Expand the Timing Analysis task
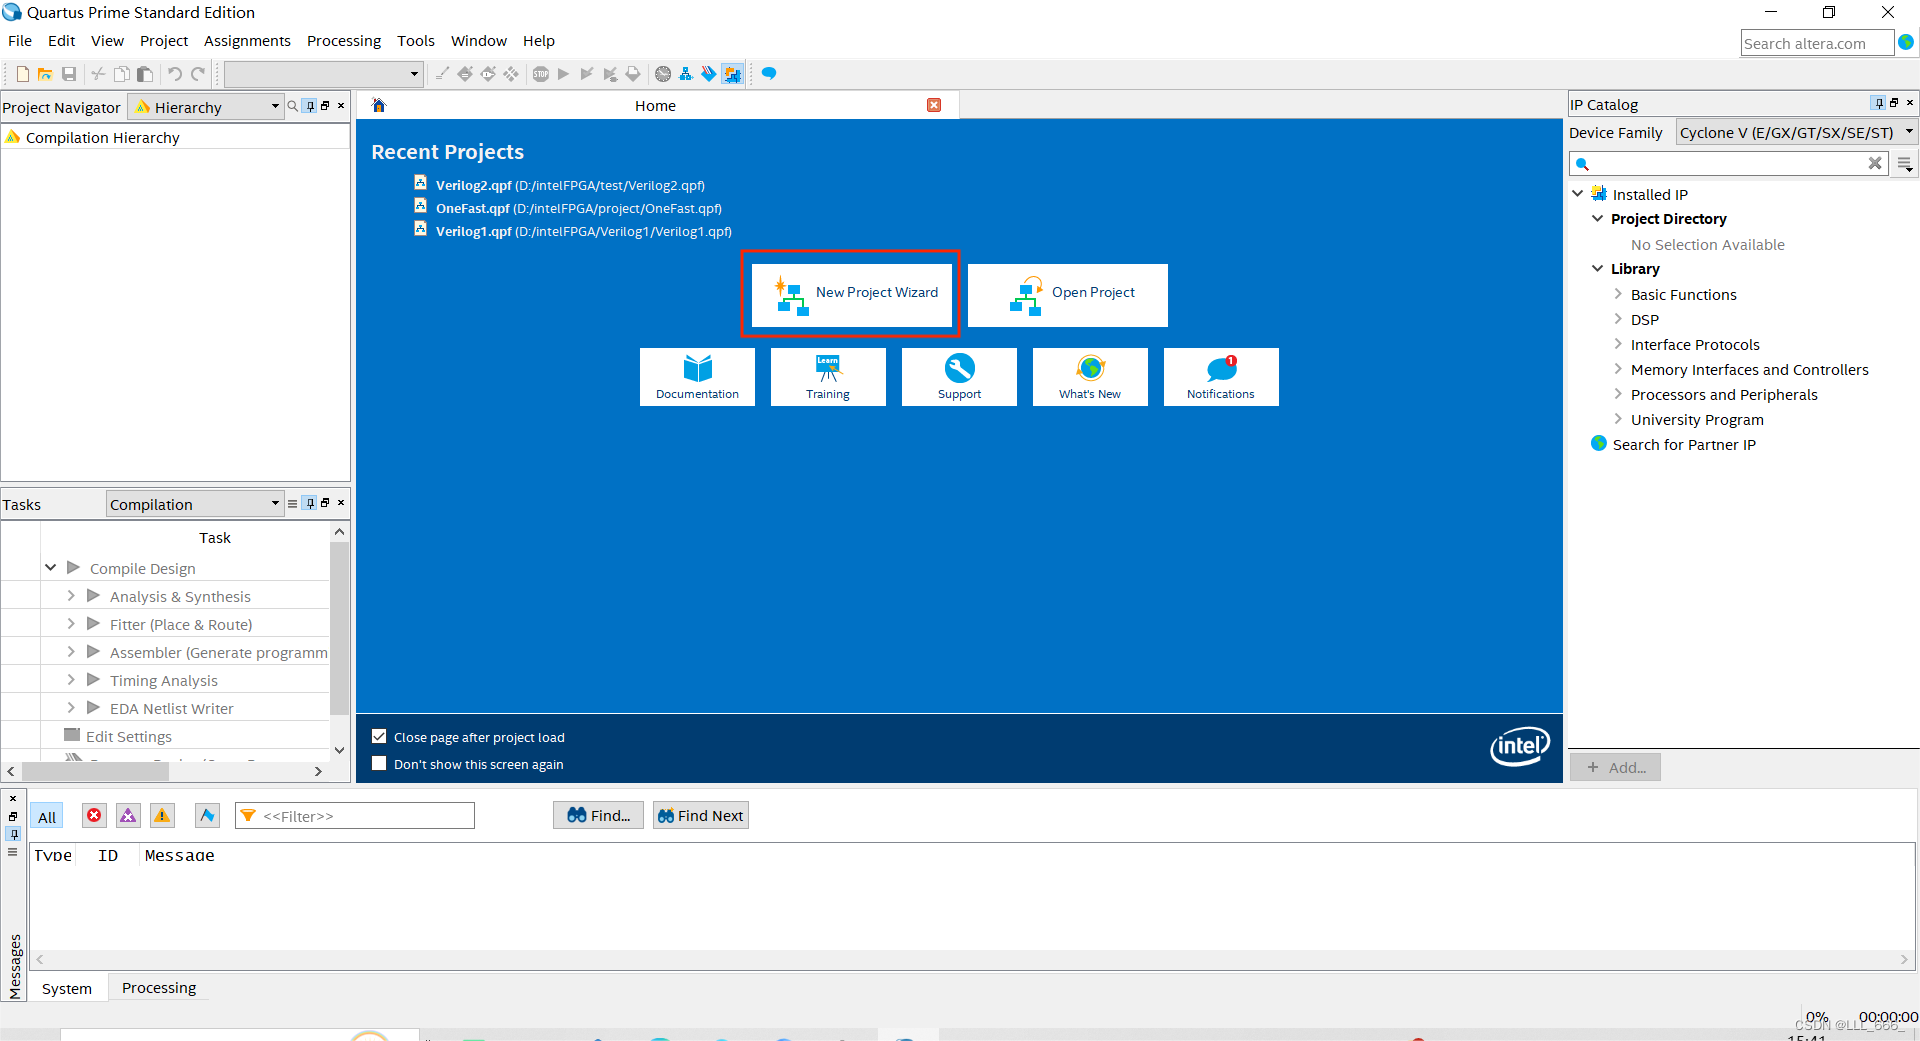Image resolution: width=1920 pixels, height=1041 pixels. 71,680
